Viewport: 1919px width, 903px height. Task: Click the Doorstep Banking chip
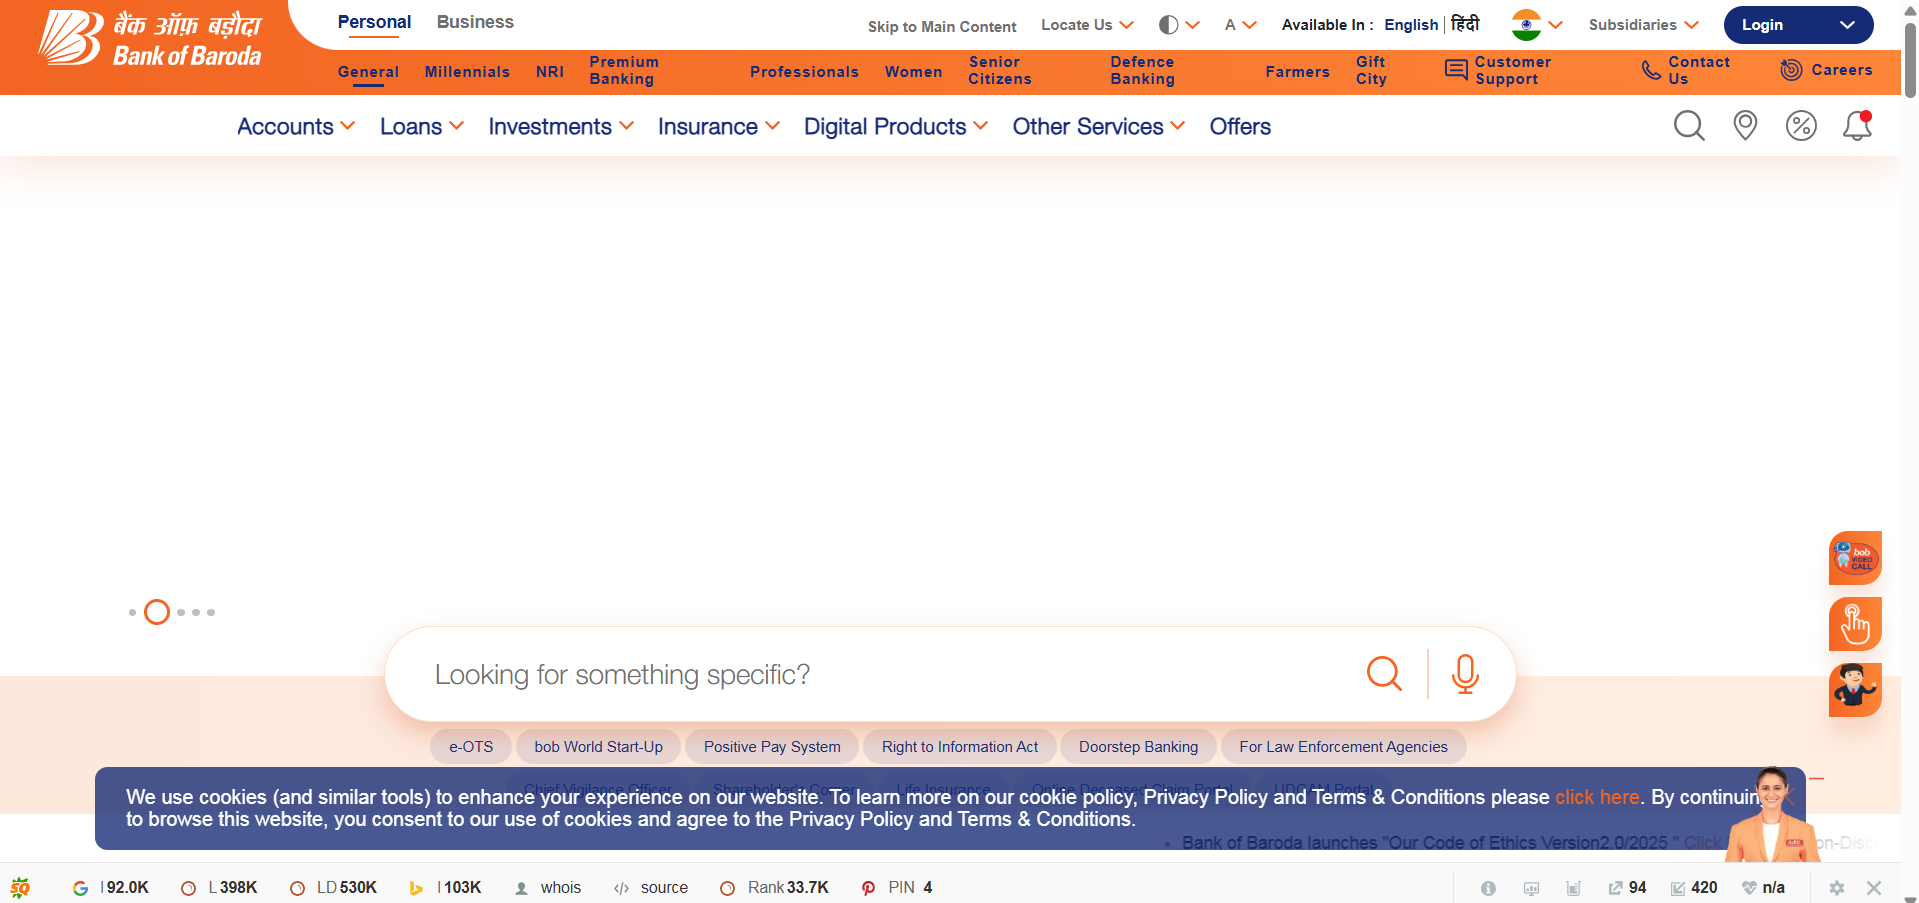(x=1138, y=747)
